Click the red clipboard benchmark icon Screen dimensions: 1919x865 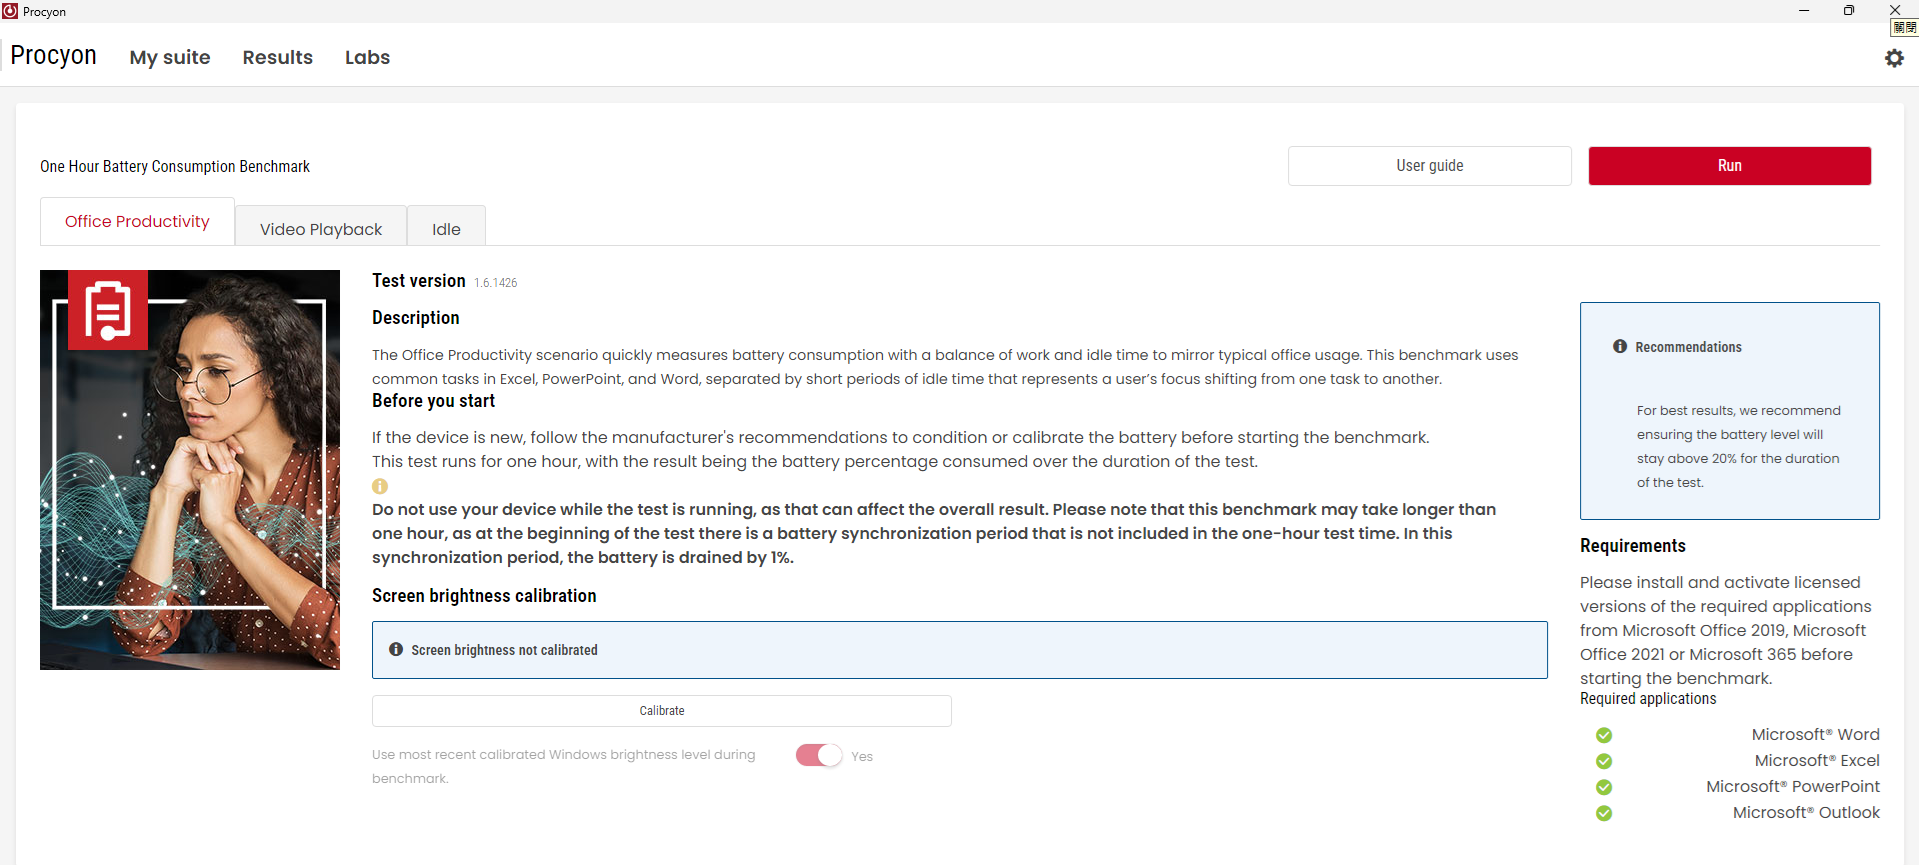tap(108, 310)
